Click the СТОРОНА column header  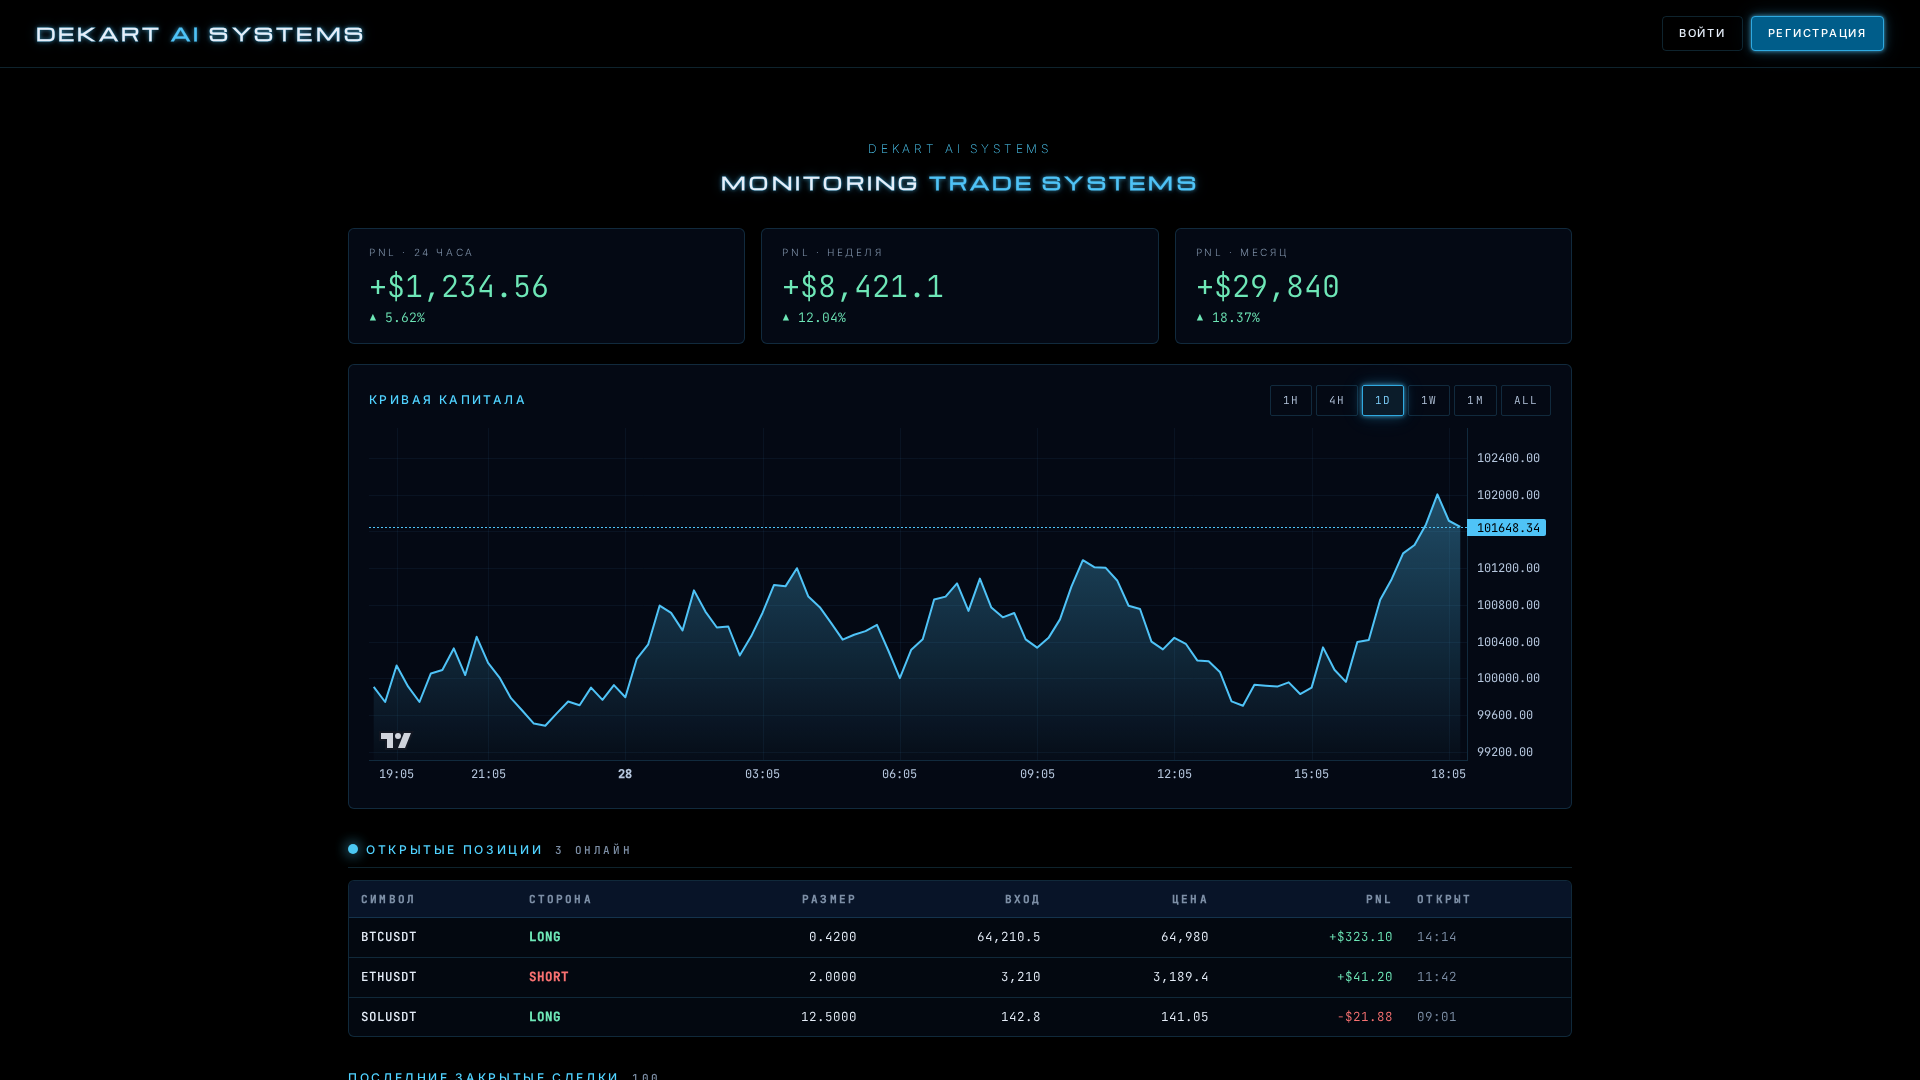[x=560, y=899]
